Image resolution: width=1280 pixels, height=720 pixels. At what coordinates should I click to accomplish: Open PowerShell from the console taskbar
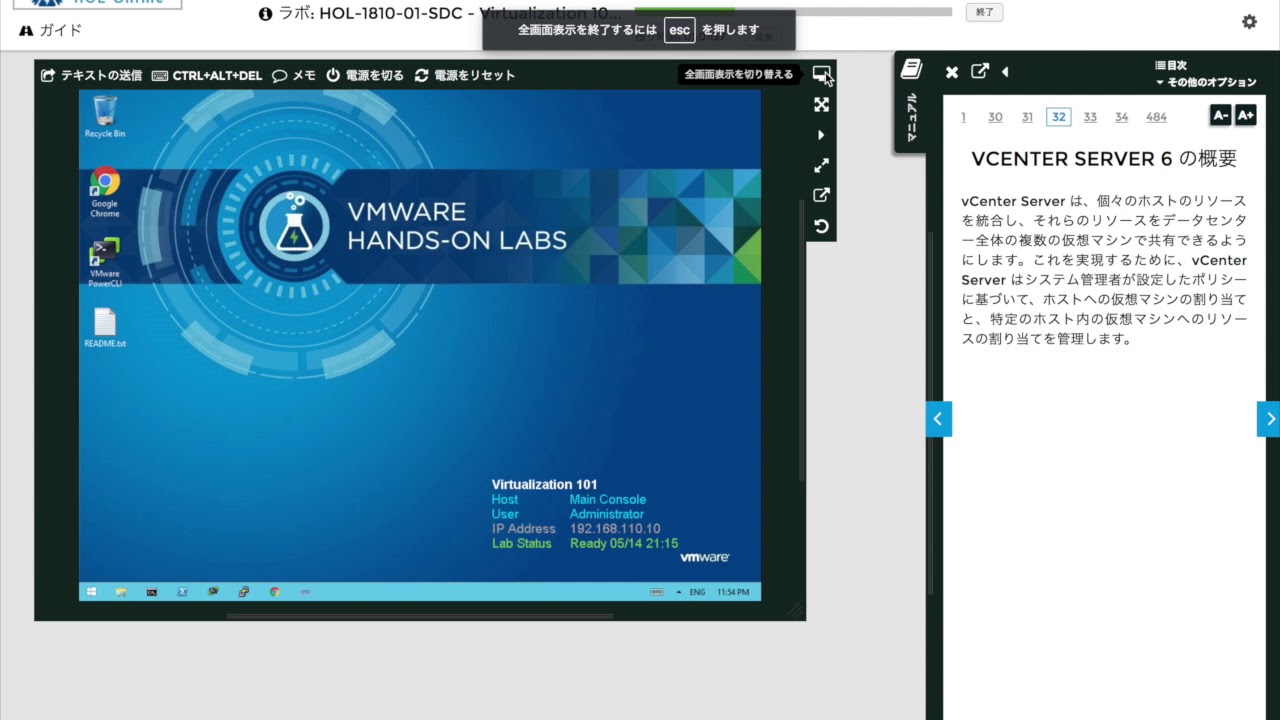(182, 592)
